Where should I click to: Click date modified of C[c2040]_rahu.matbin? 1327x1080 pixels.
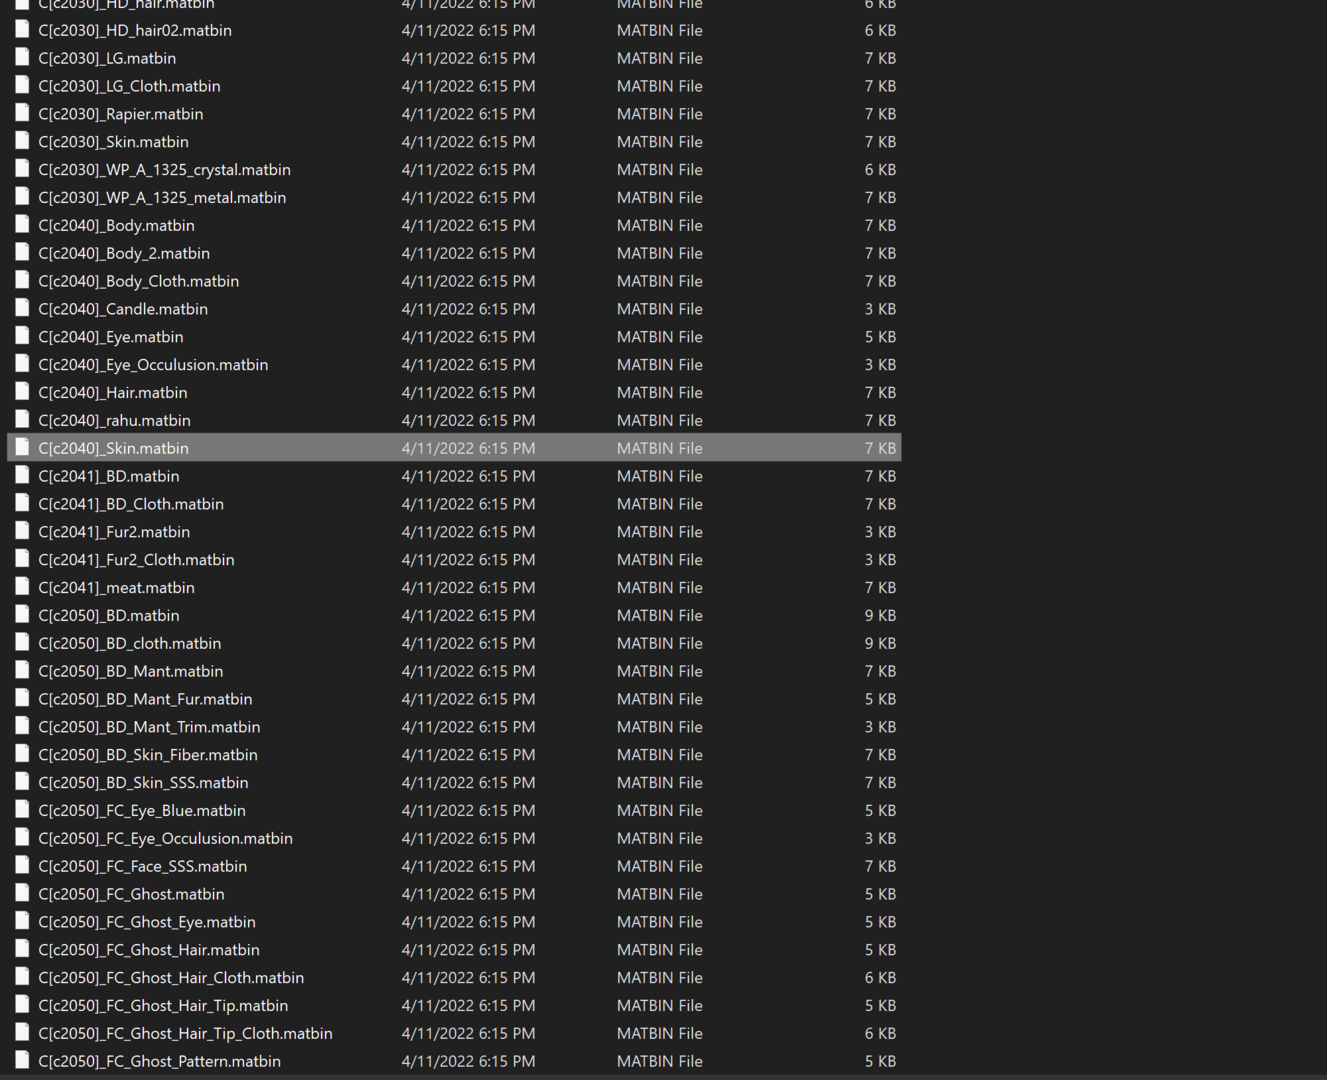(x=468, y=421)
